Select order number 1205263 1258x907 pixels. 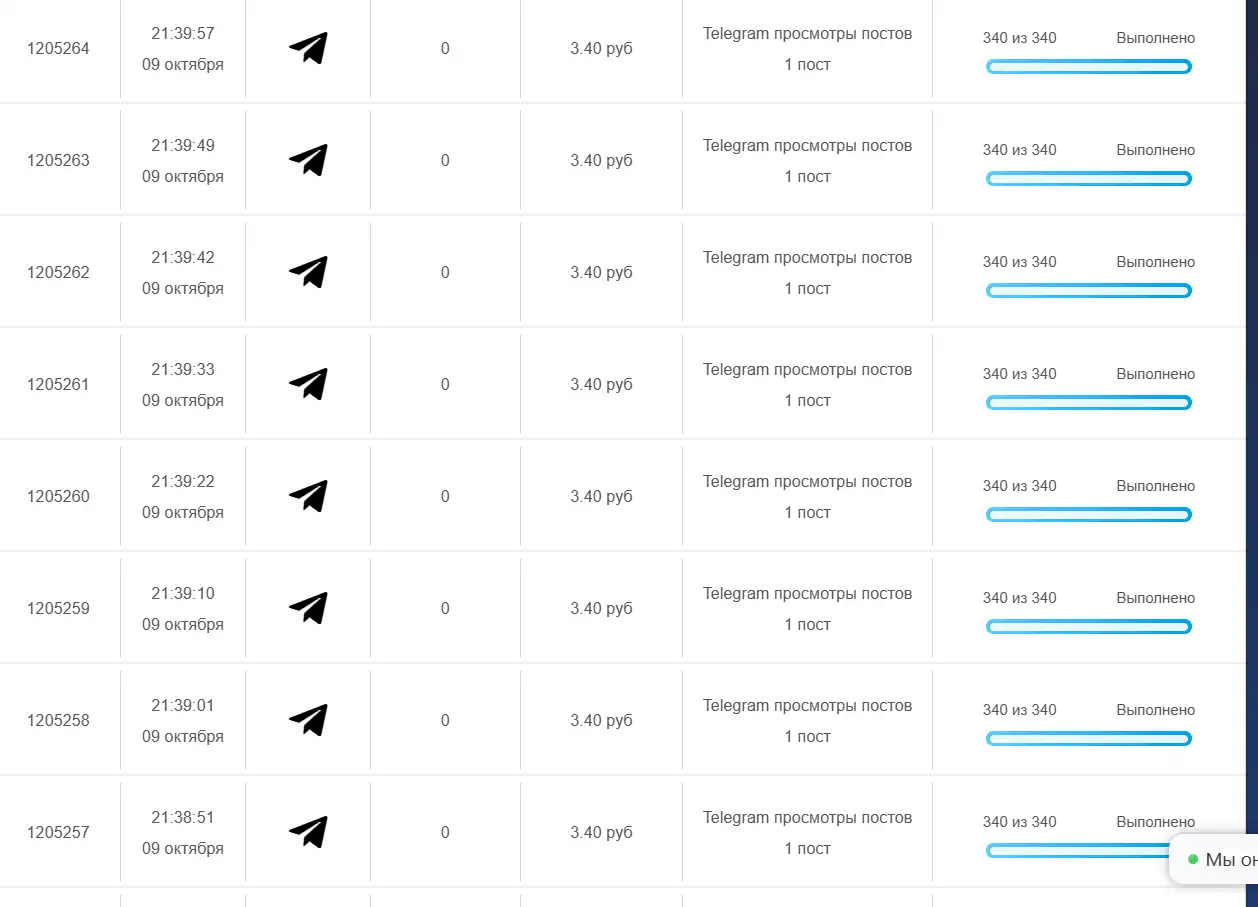58,160
